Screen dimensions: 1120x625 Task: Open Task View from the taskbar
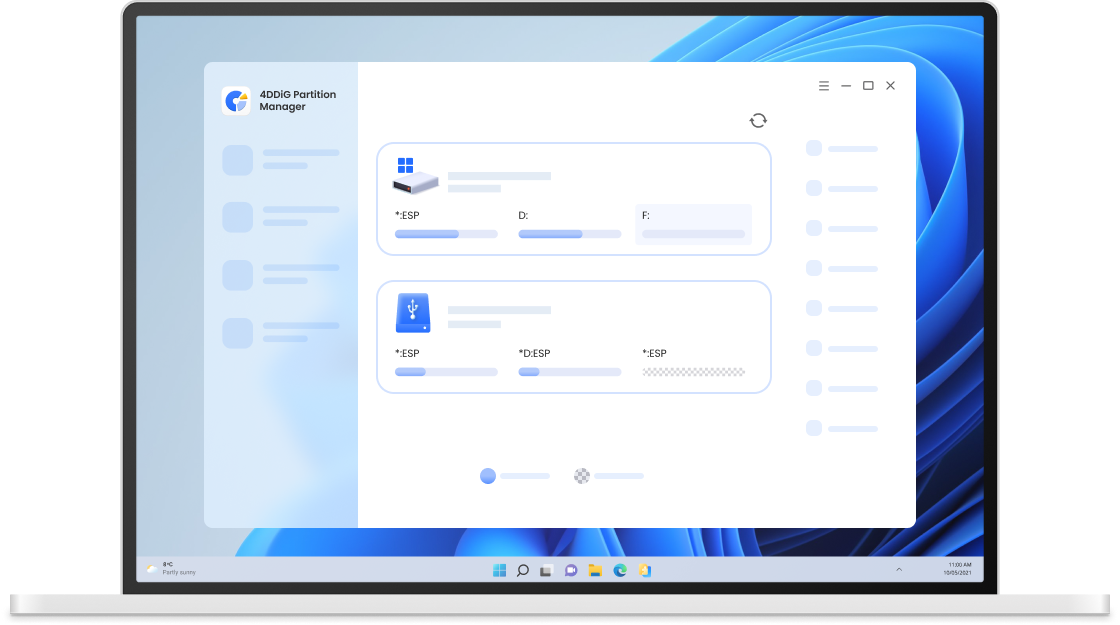click(x=546, y=570)
